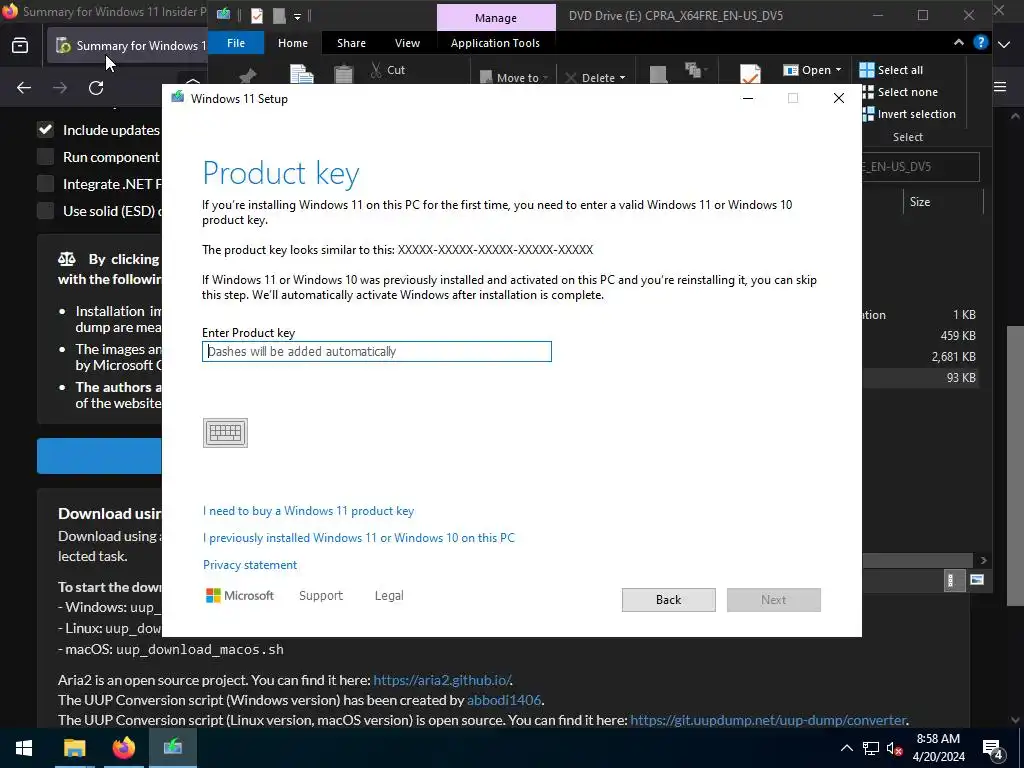Show hidden system tray icons

pyautogui.click(x=846, y=748)
